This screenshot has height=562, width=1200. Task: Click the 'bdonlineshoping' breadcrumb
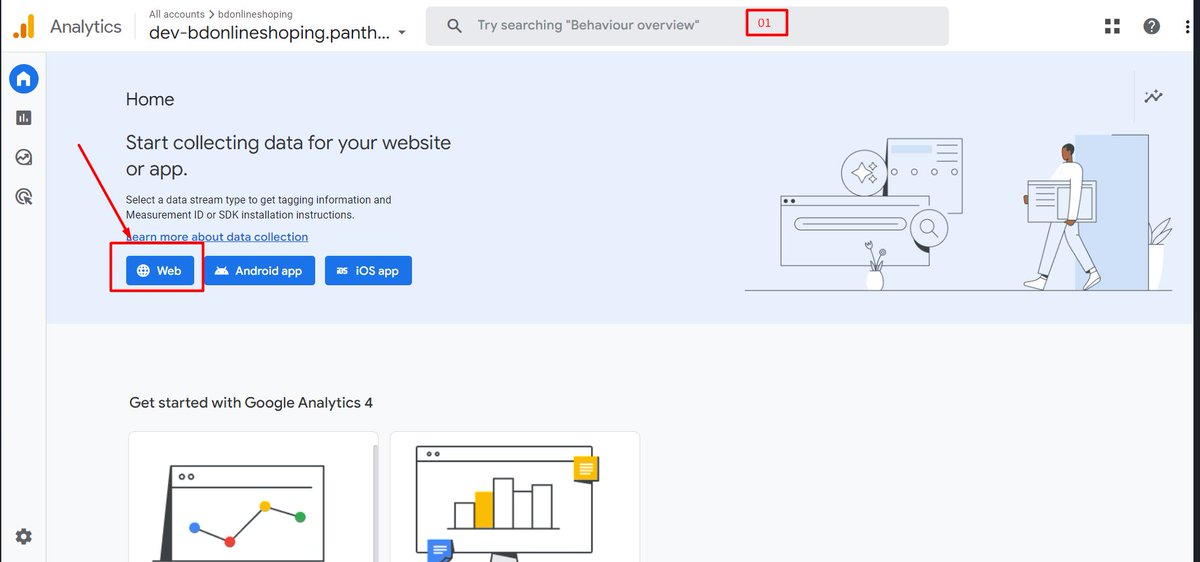(x=255, y=14)
